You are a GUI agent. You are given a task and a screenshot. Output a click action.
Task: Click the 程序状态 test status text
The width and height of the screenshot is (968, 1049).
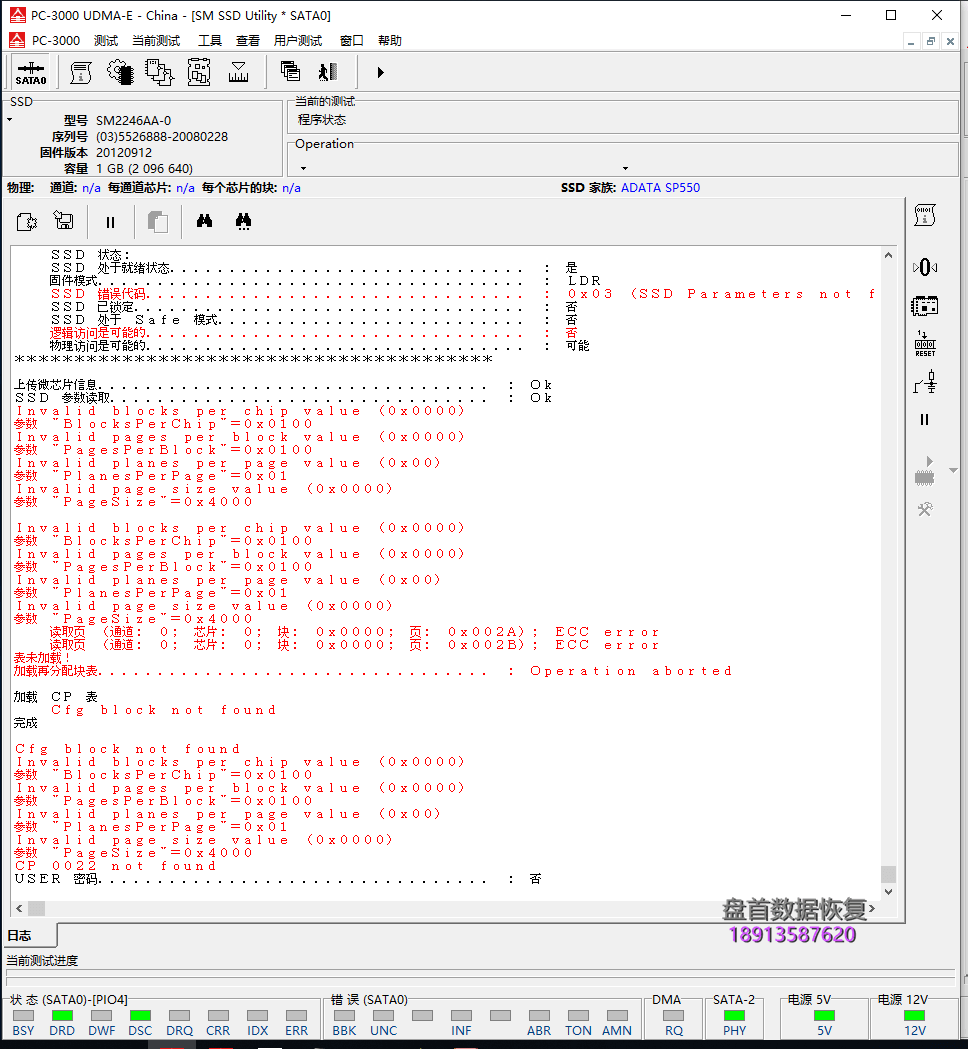click(322, 120)
